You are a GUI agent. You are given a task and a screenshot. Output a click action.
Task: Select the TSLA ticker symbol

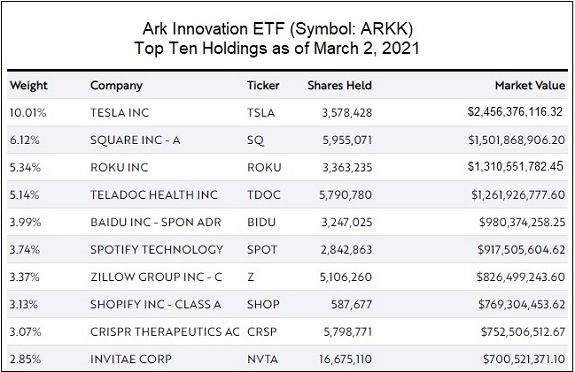261,113
